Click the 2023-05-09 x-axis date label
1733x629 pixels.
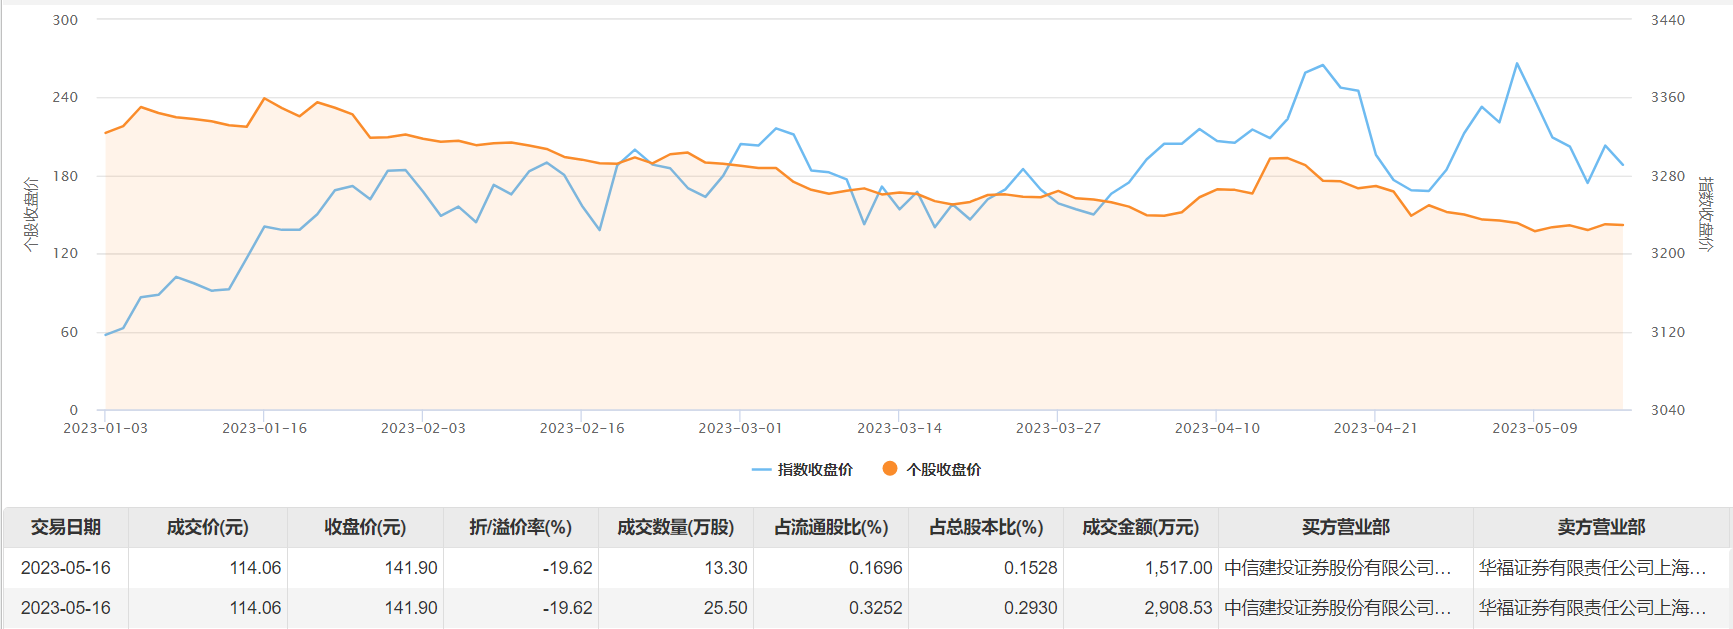pos(1534,428)
